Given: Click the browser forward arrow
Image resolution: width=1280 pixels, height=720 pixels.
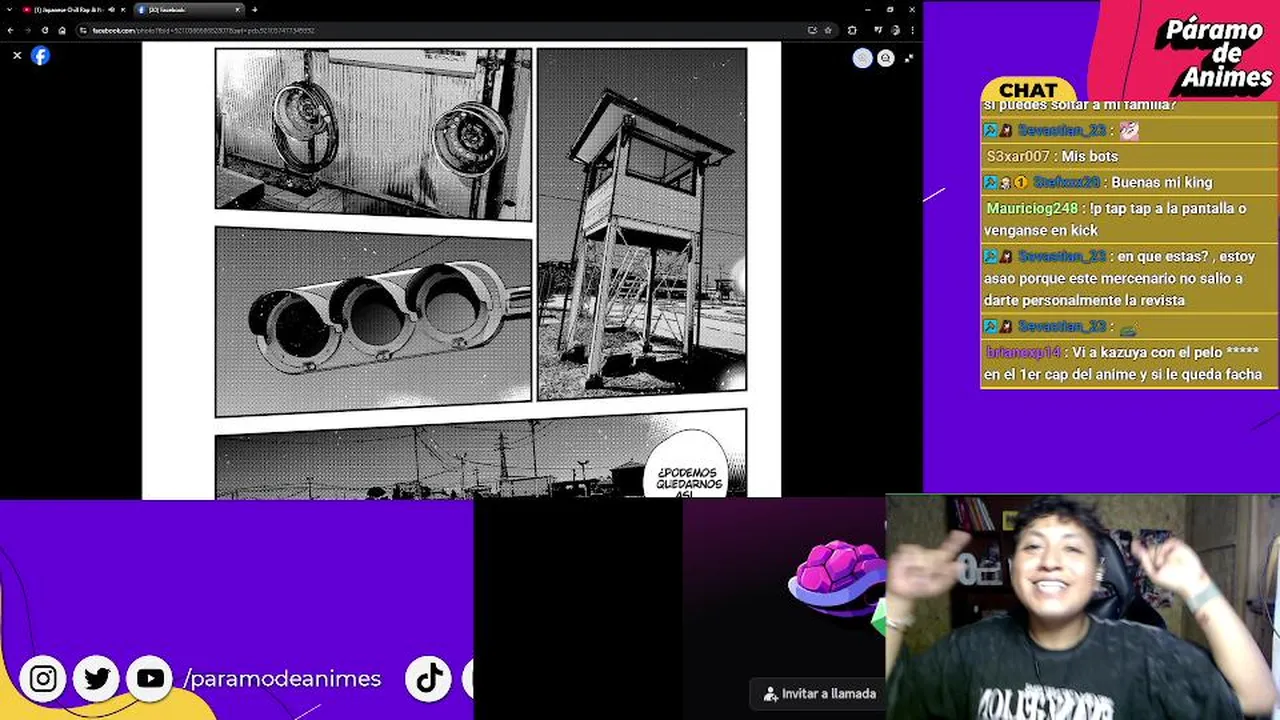Looking at the screenshot, I should coord(27,30).
